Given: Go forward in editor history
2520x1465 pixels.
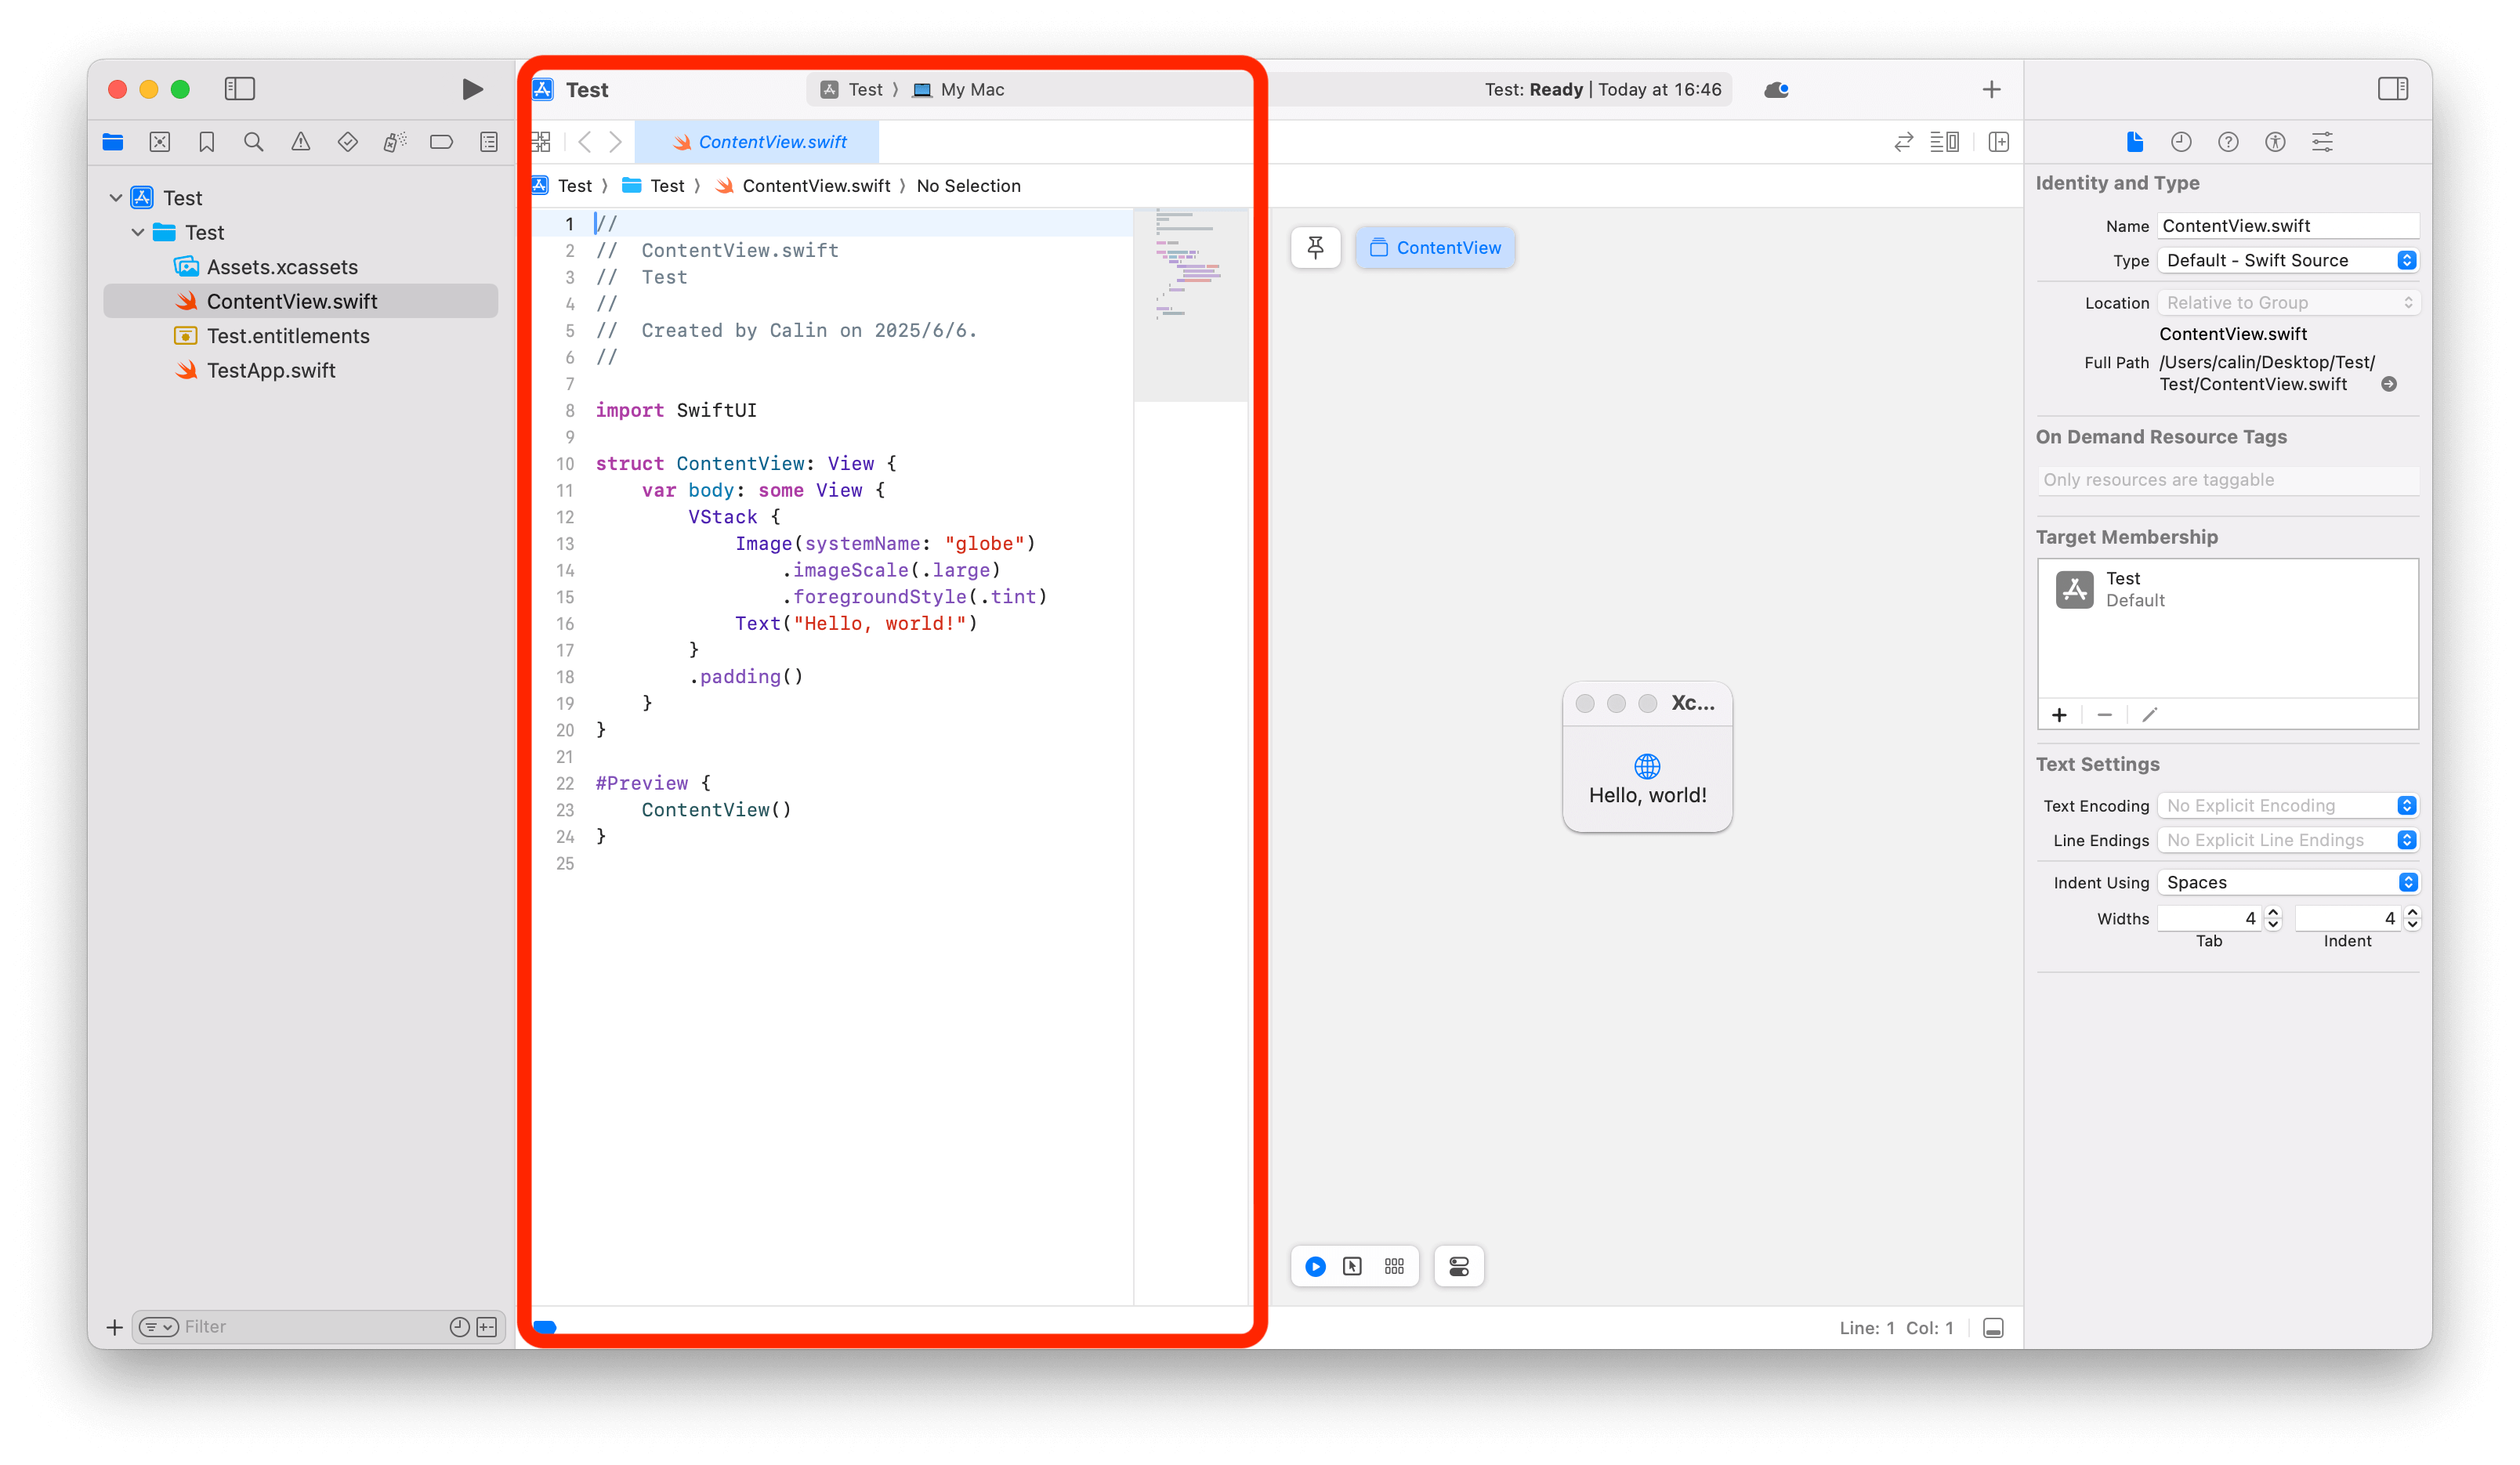Looking at the screenshot, I should tap(616, 142).
